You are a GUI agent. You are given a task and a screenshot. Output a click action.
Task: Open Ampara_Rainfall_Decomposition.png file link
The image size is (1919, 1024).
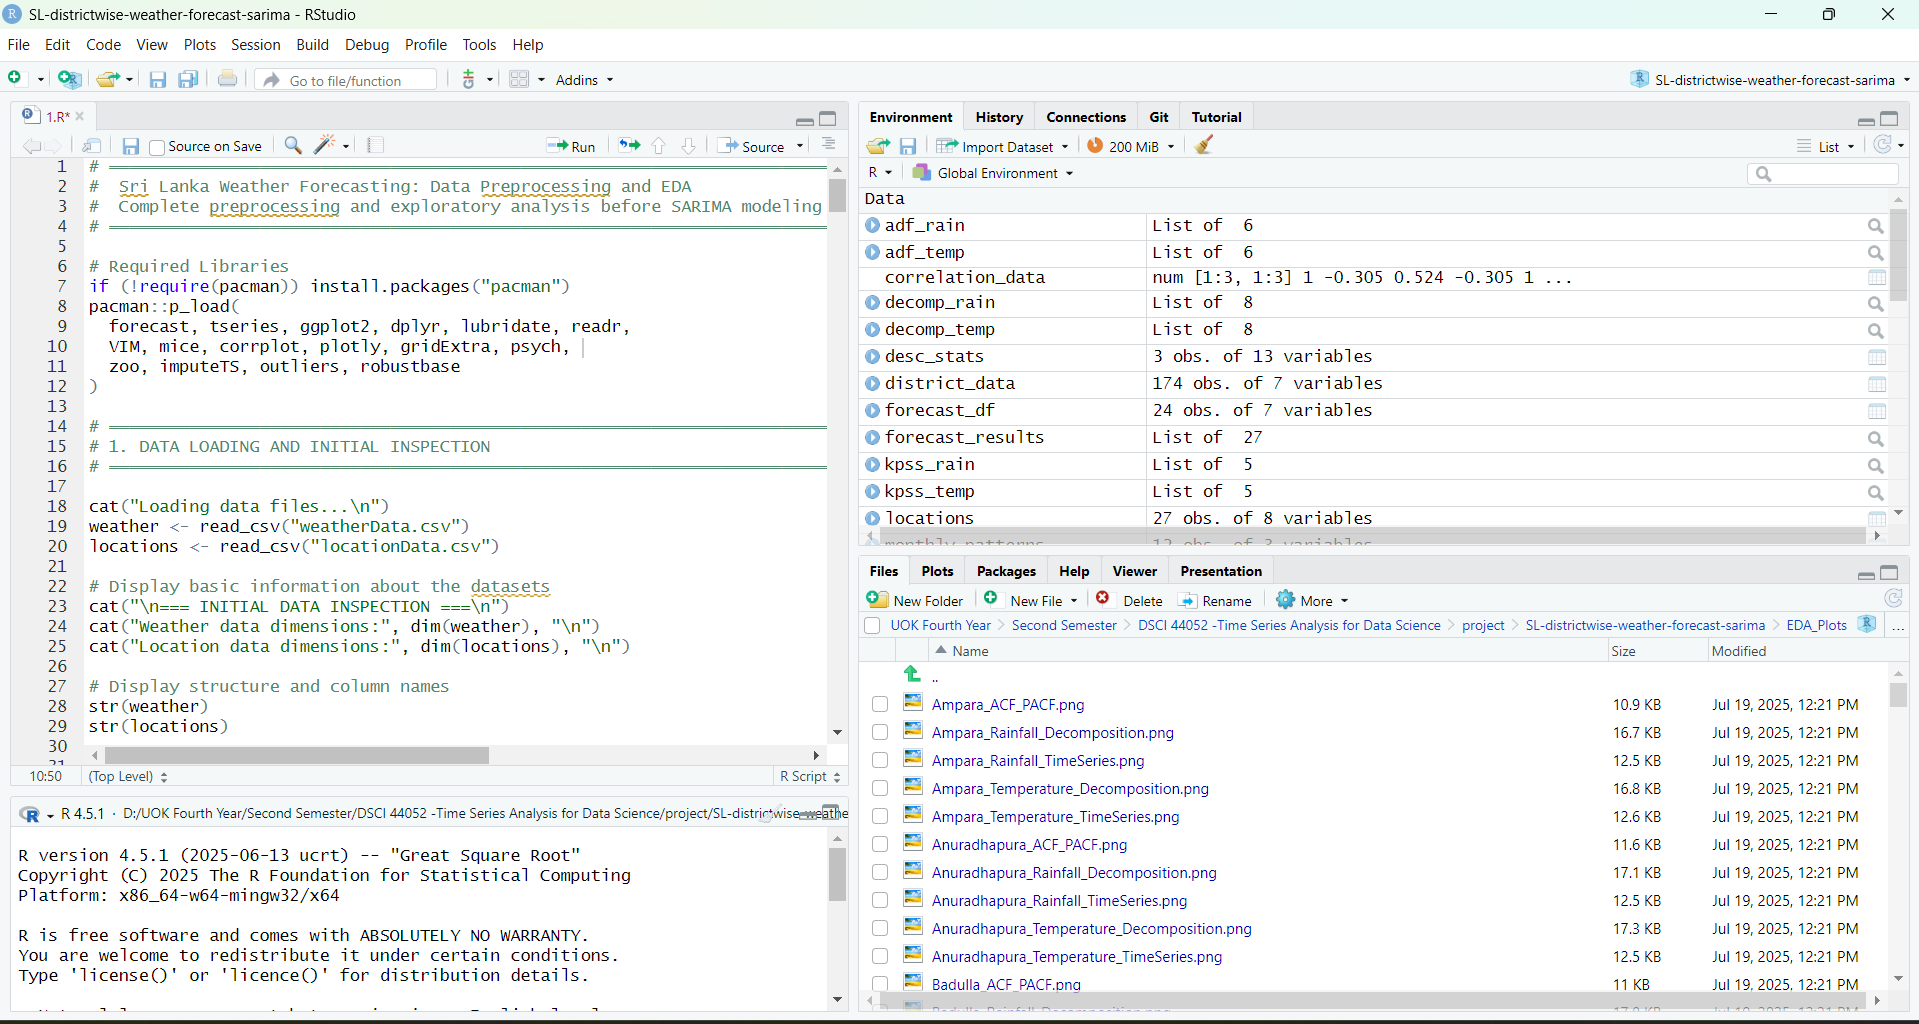tap(1052, 733)
